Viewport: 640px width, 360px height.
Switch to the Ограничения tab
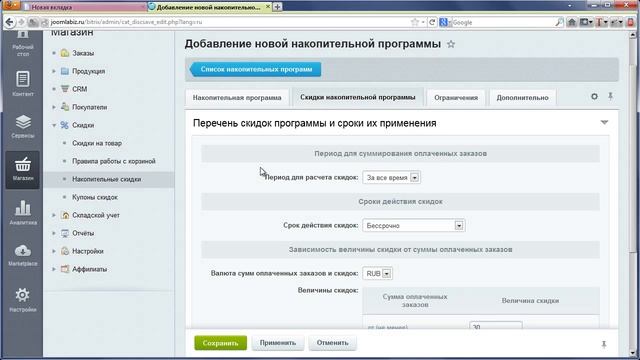coord(456,98)
